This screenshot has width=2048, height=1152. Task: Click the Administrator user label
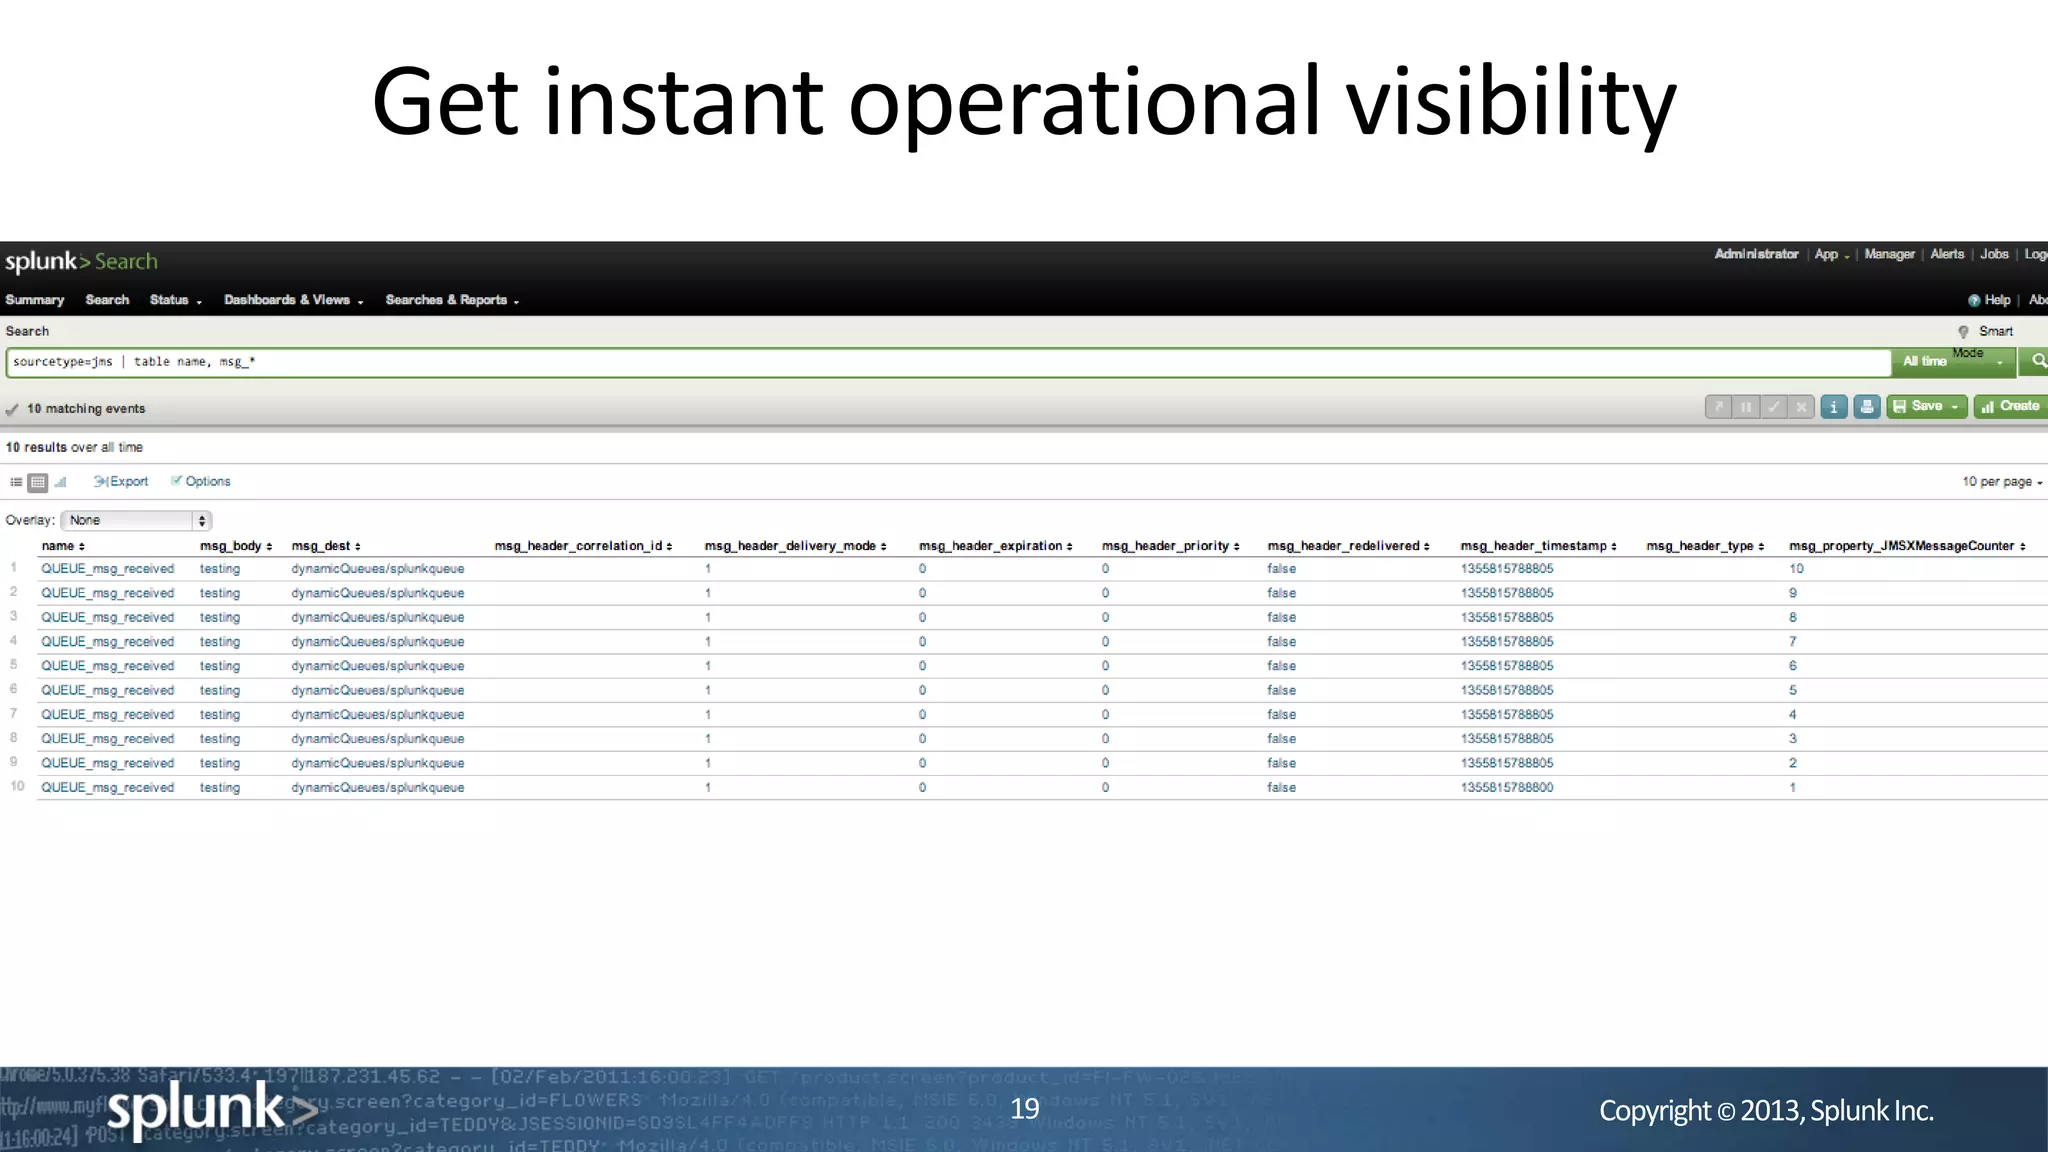click(1756, 254)
